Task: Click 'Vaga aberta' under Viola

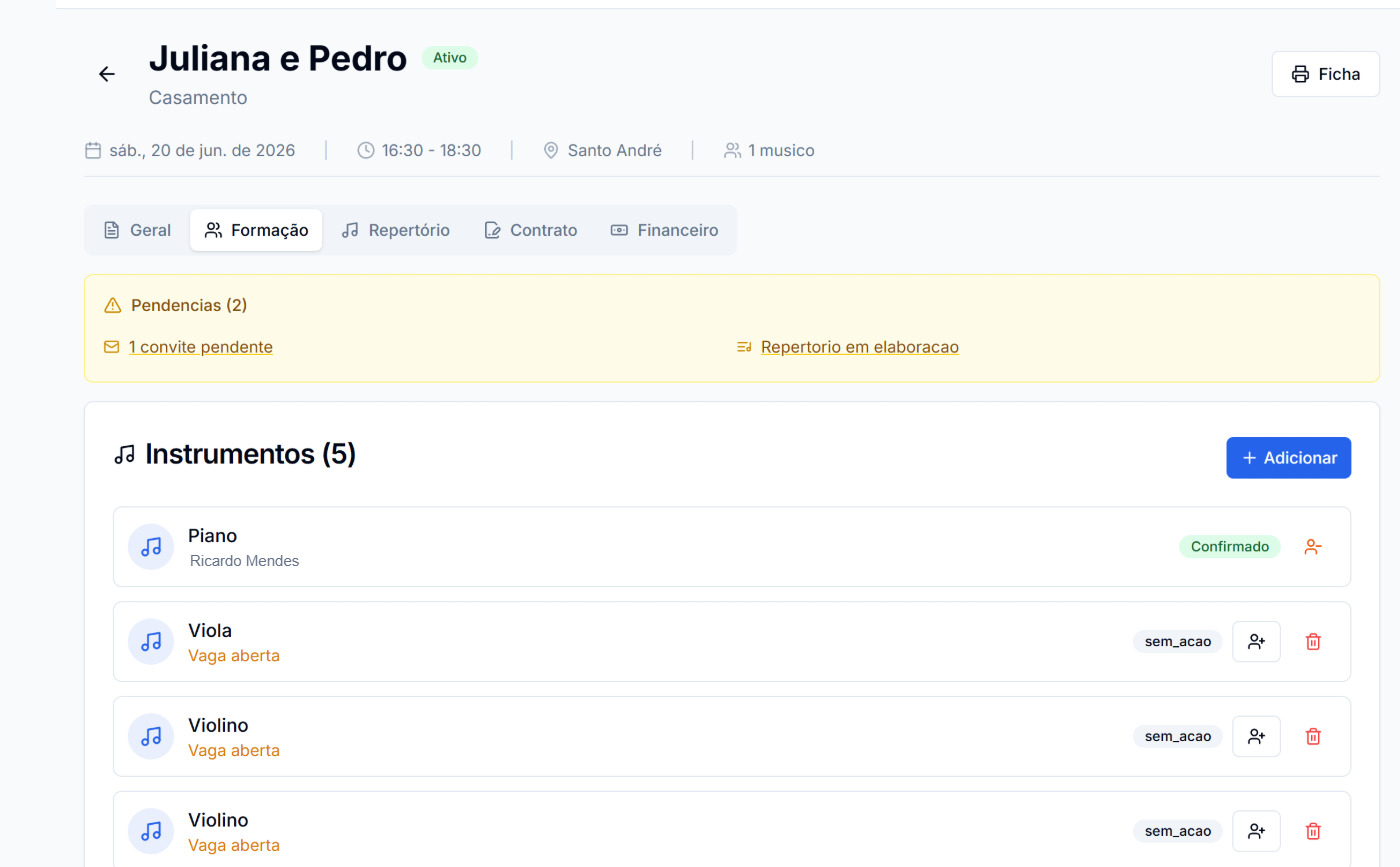Action: (234, 656)
